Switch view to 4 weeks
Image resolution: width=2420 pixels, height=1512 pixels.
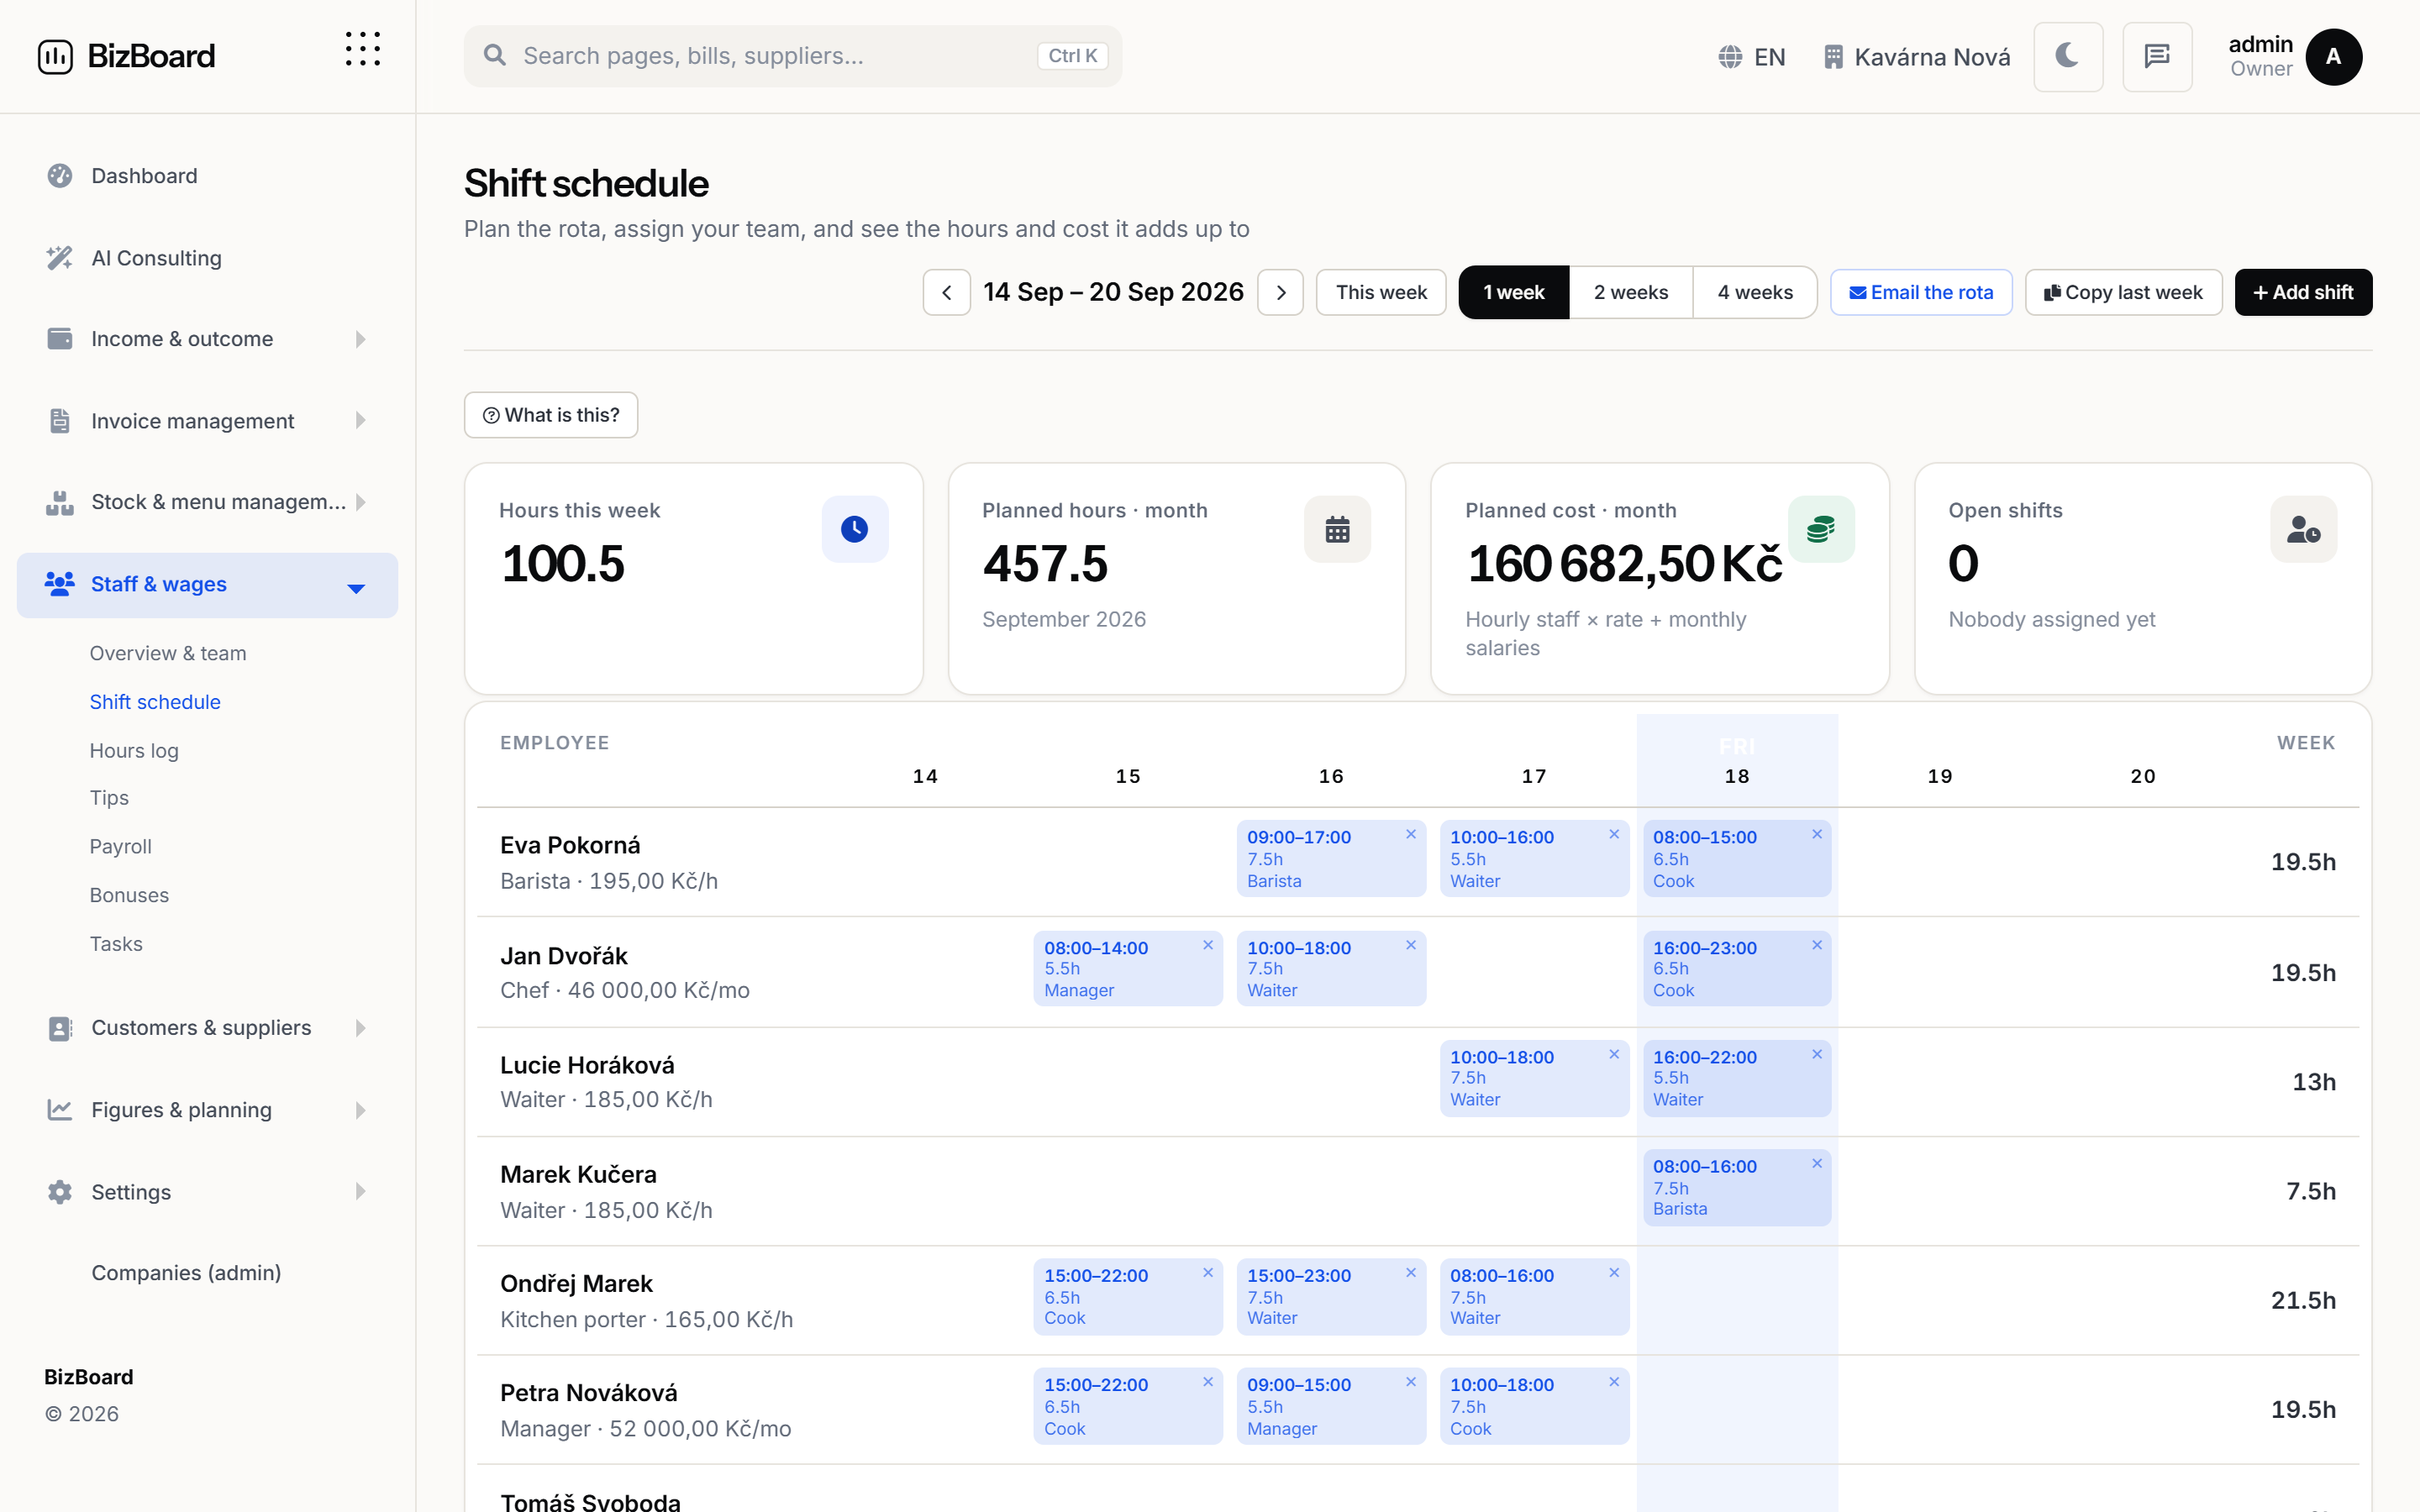tap(1755, 292)
